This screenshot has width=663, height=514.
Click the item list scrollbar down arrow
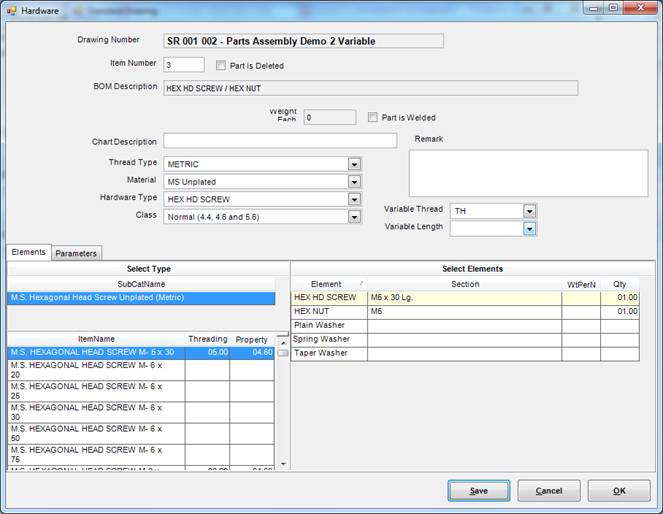[283, 464]
